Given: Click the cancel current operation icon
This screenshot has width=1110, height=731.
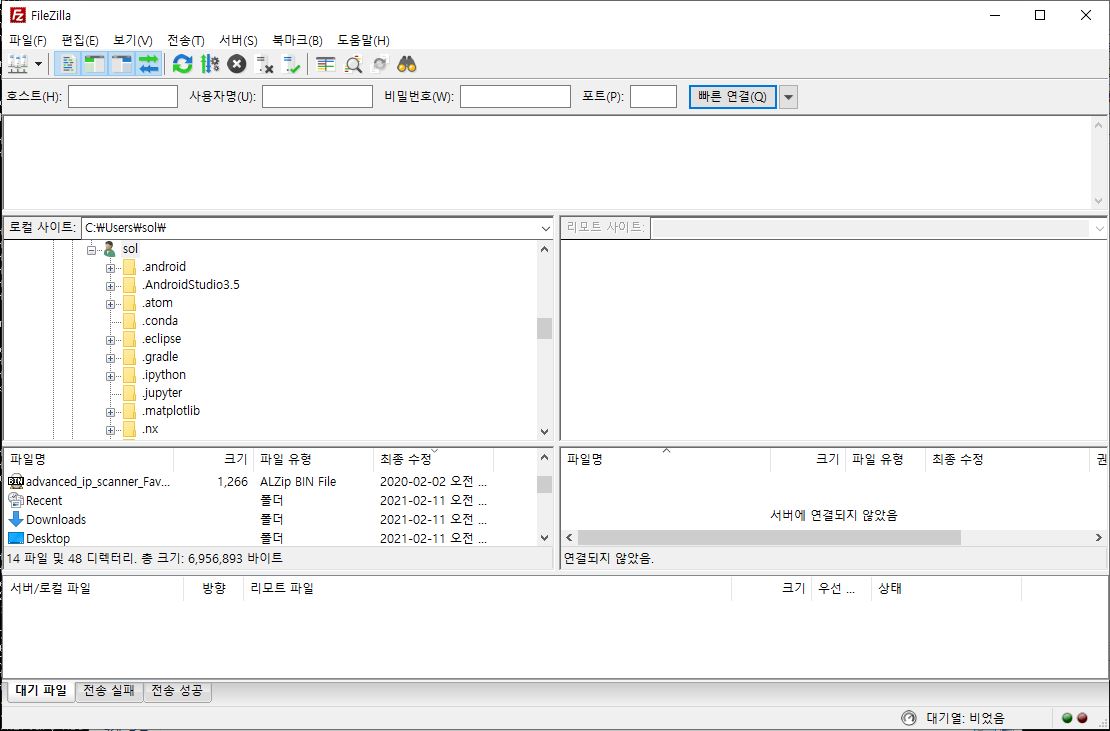Looking at the screenshot, I should pos(236,64).
